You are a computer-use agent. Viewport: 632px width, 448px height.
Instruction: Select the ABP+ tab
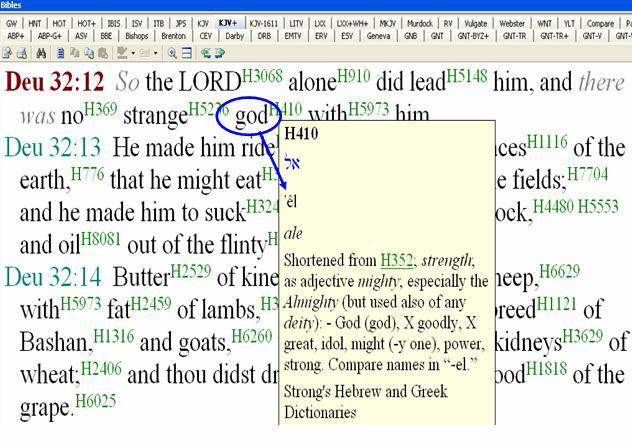click(16, 36)
